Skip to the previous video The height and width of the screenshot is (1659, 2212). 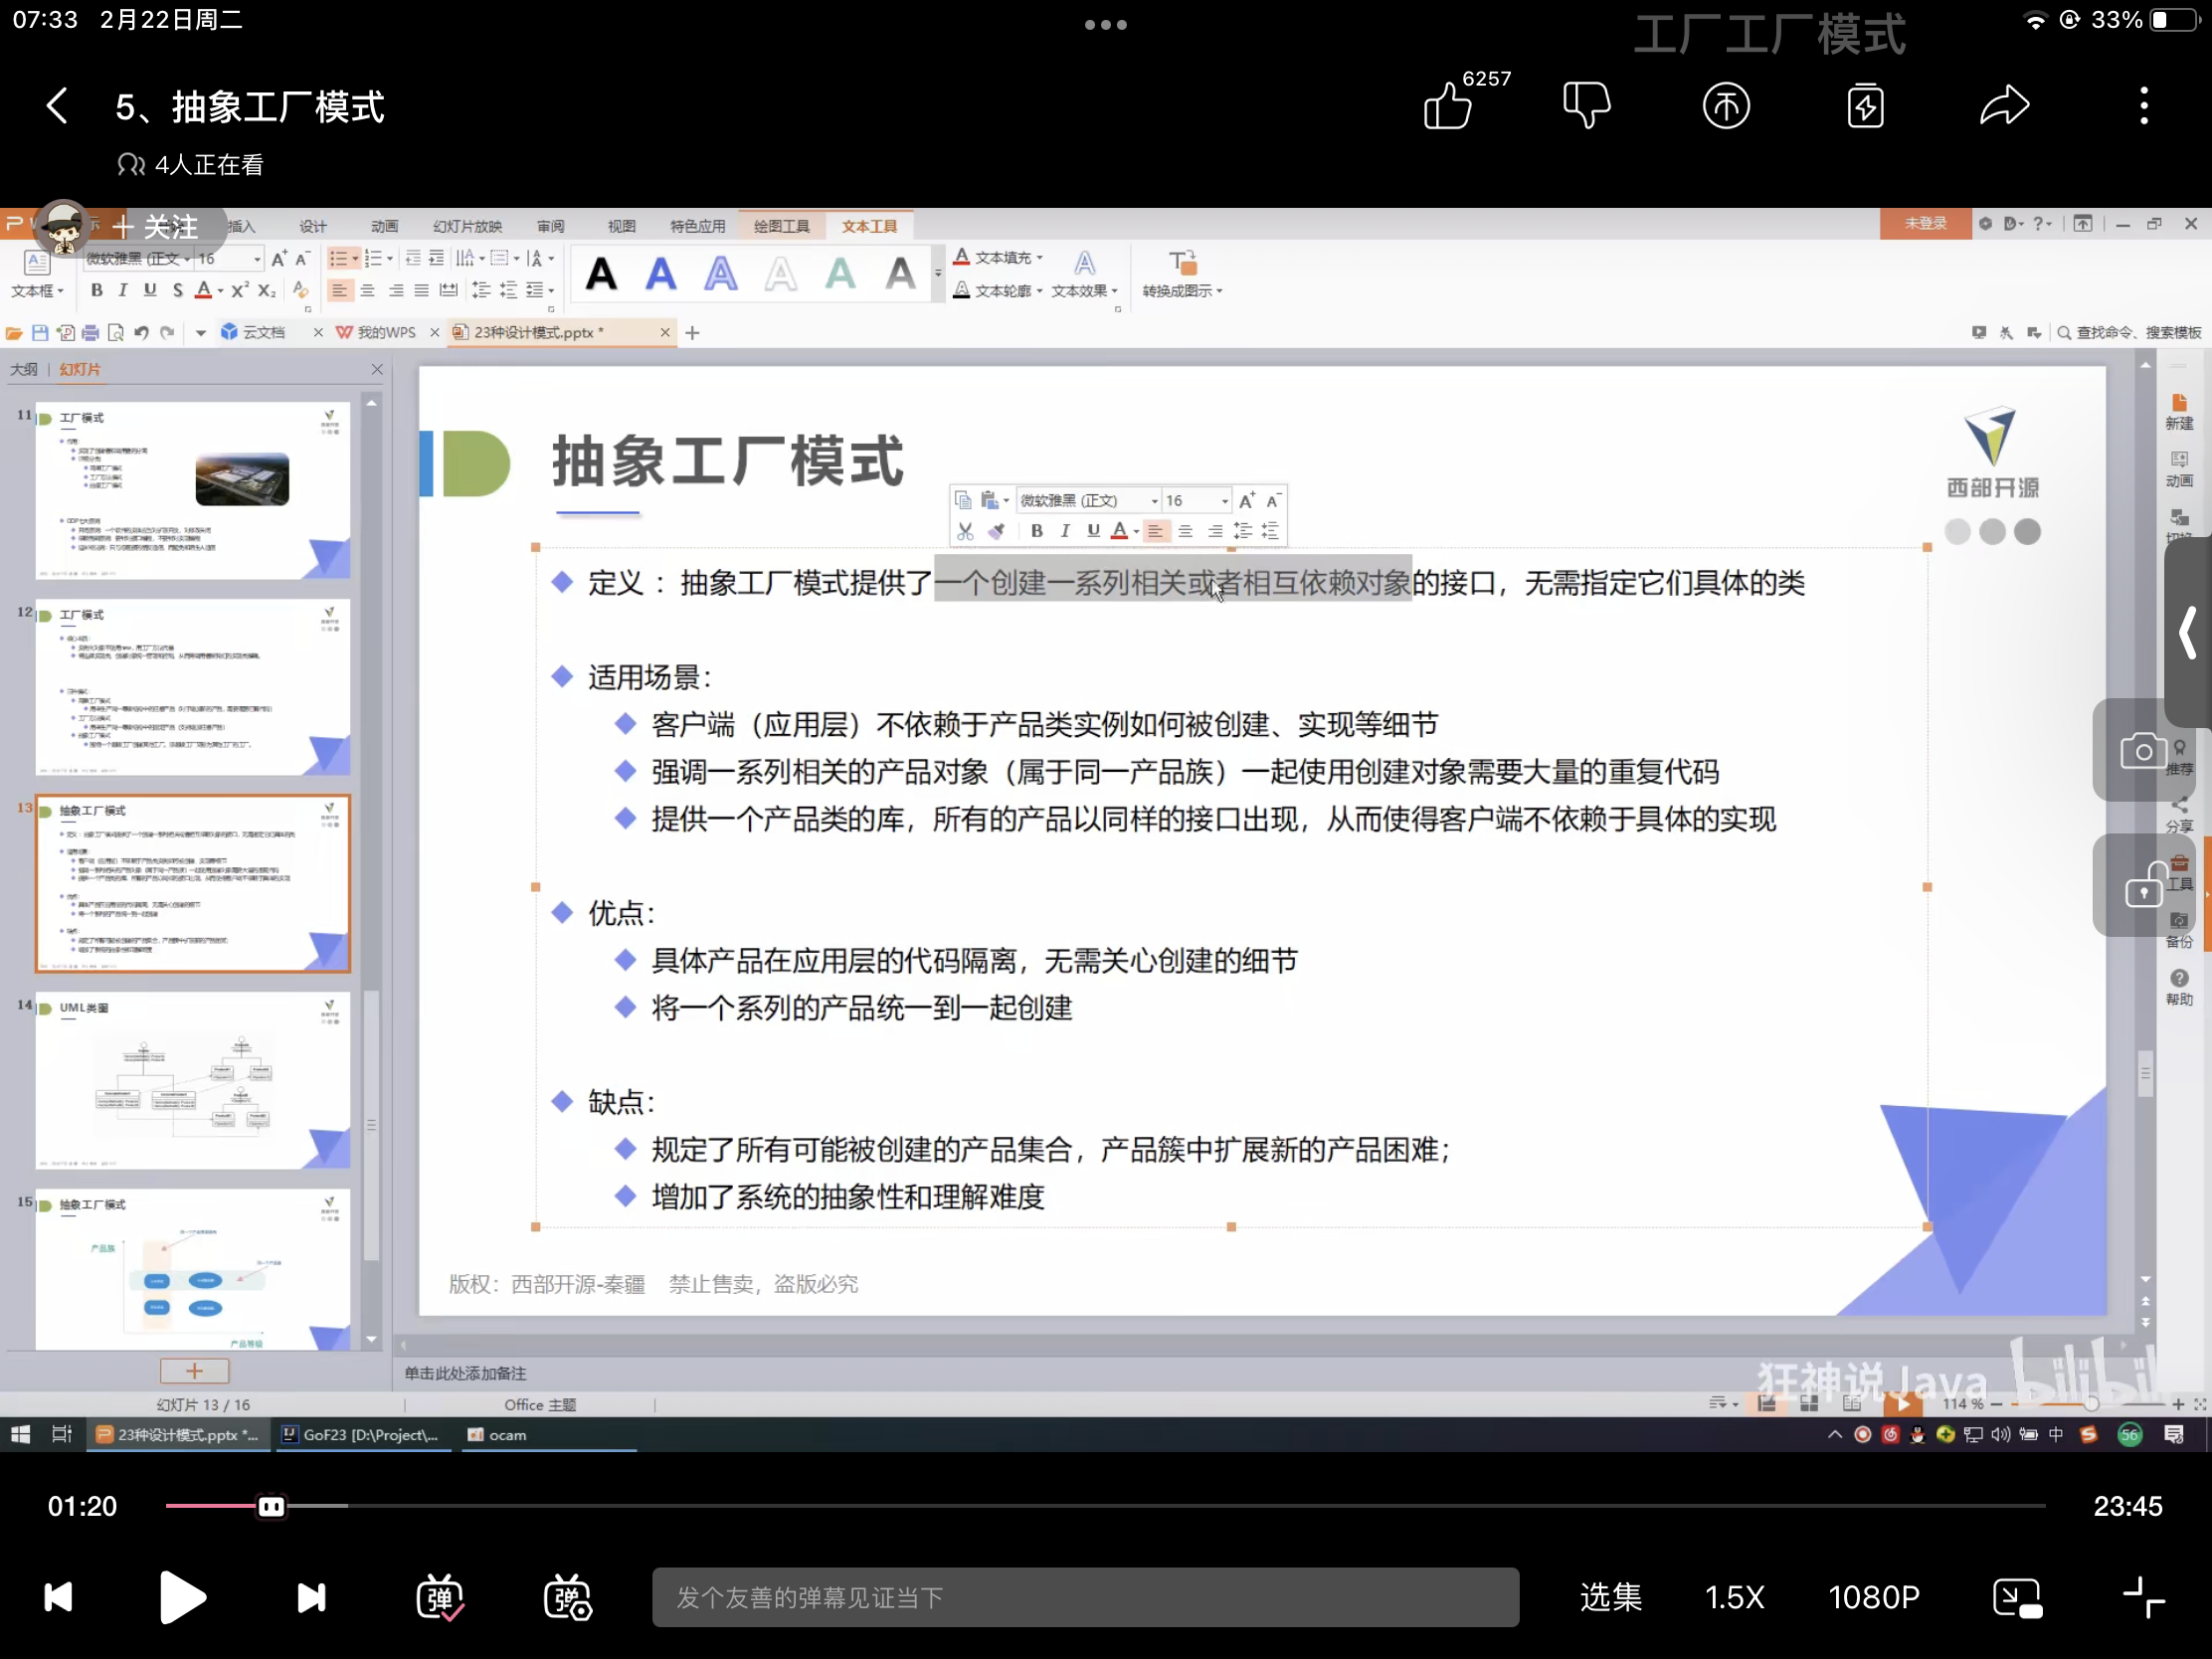pos(59,1597)
